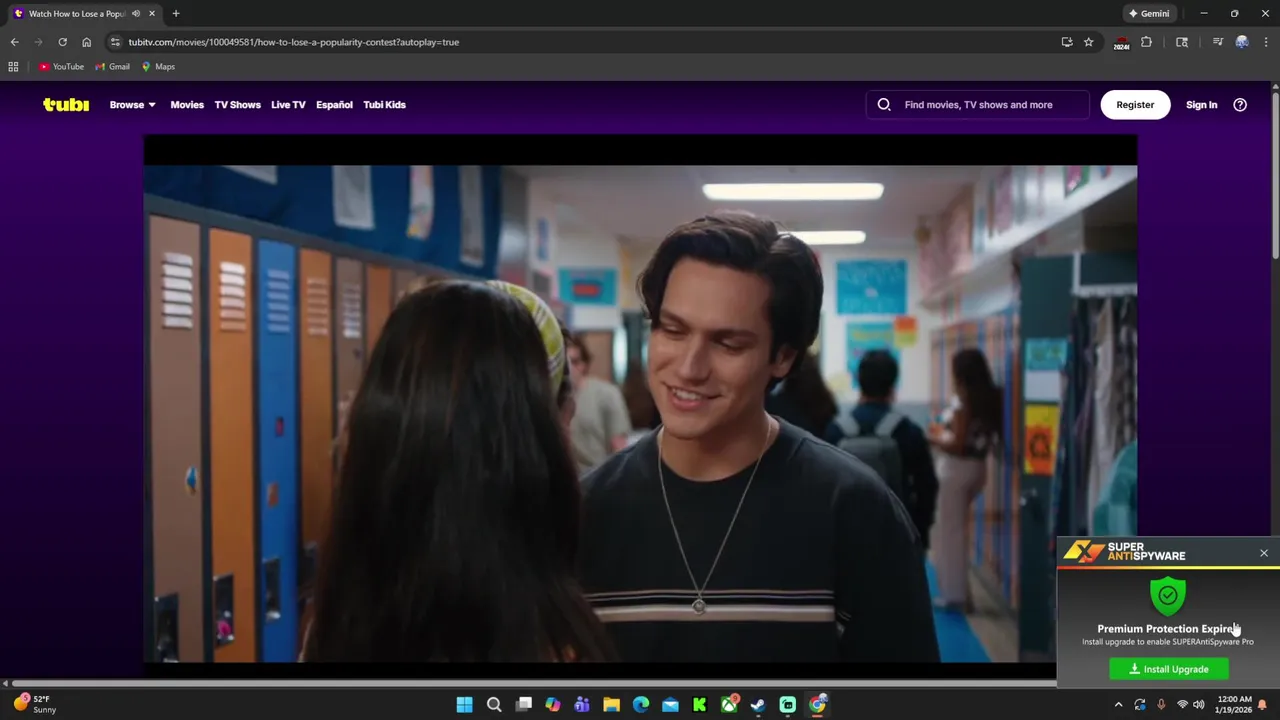
Task: Open the red 2024 extension icon
Action: pyautogui.click(x=1121, y=43)
